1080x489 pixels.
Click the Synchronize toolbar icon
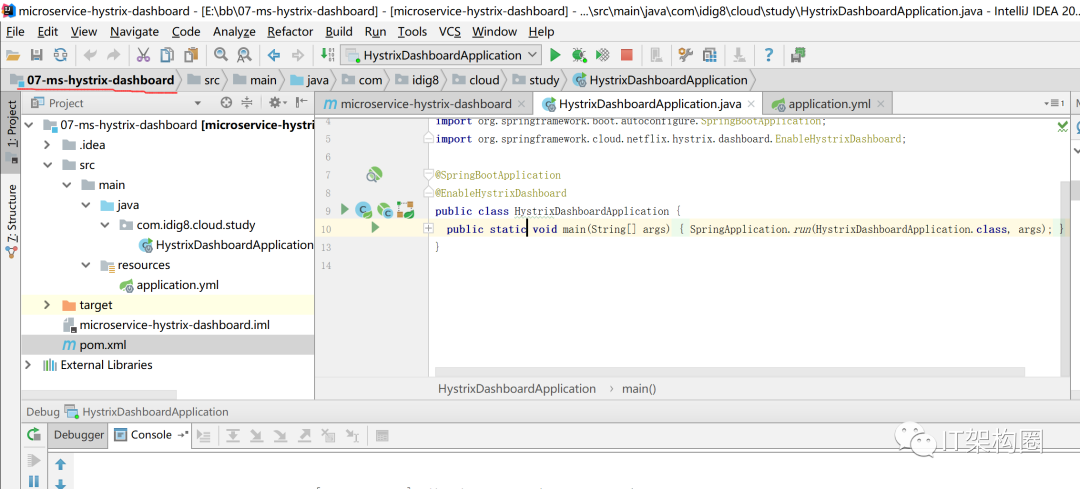tap(61, 55)
